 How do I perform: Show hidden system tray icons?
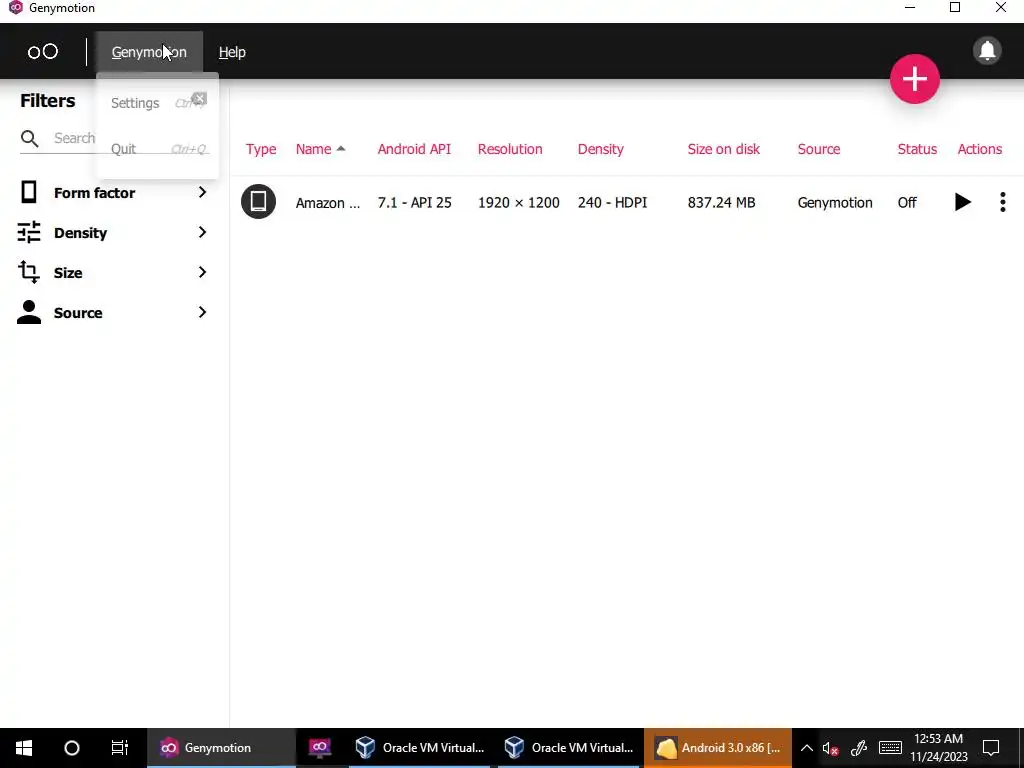(x=807, y=748)
